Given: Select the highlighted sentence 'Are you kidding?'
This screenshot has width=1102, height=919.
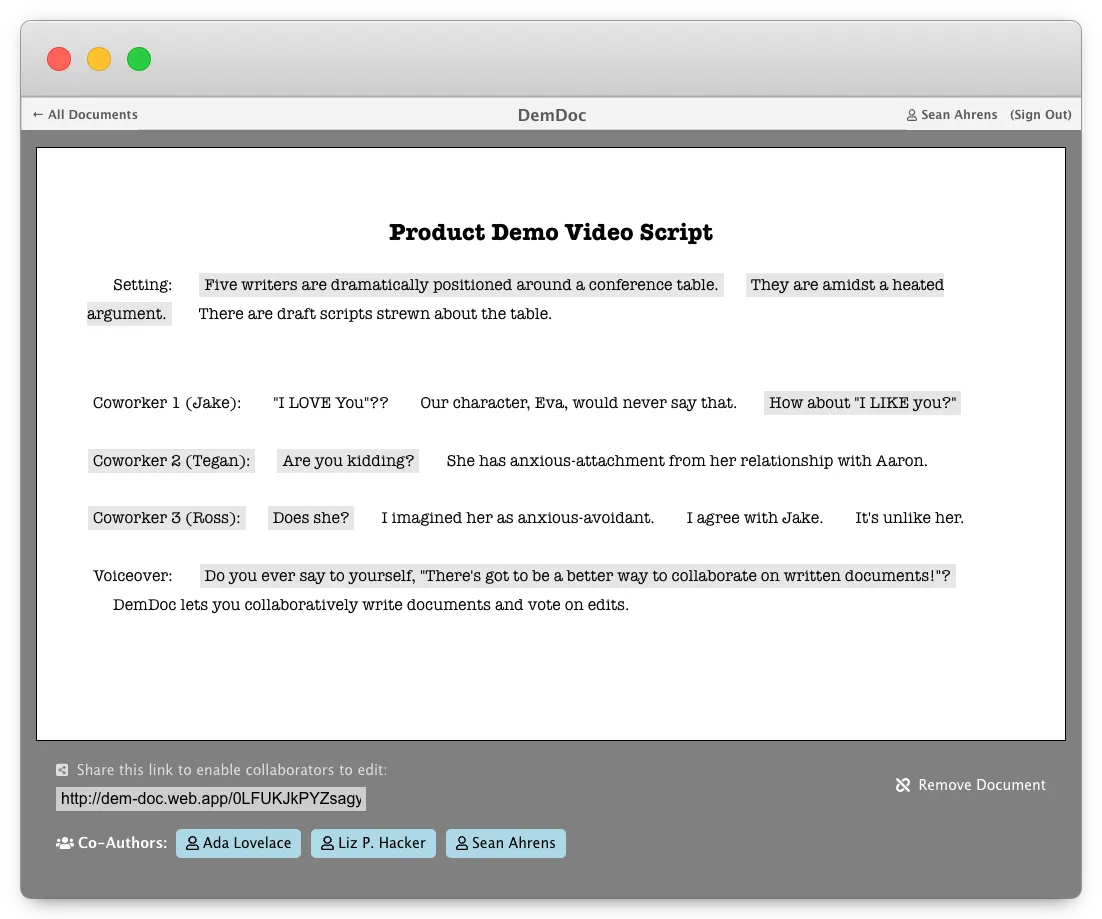Looking at the screenshot, I should tap(348, 461).
